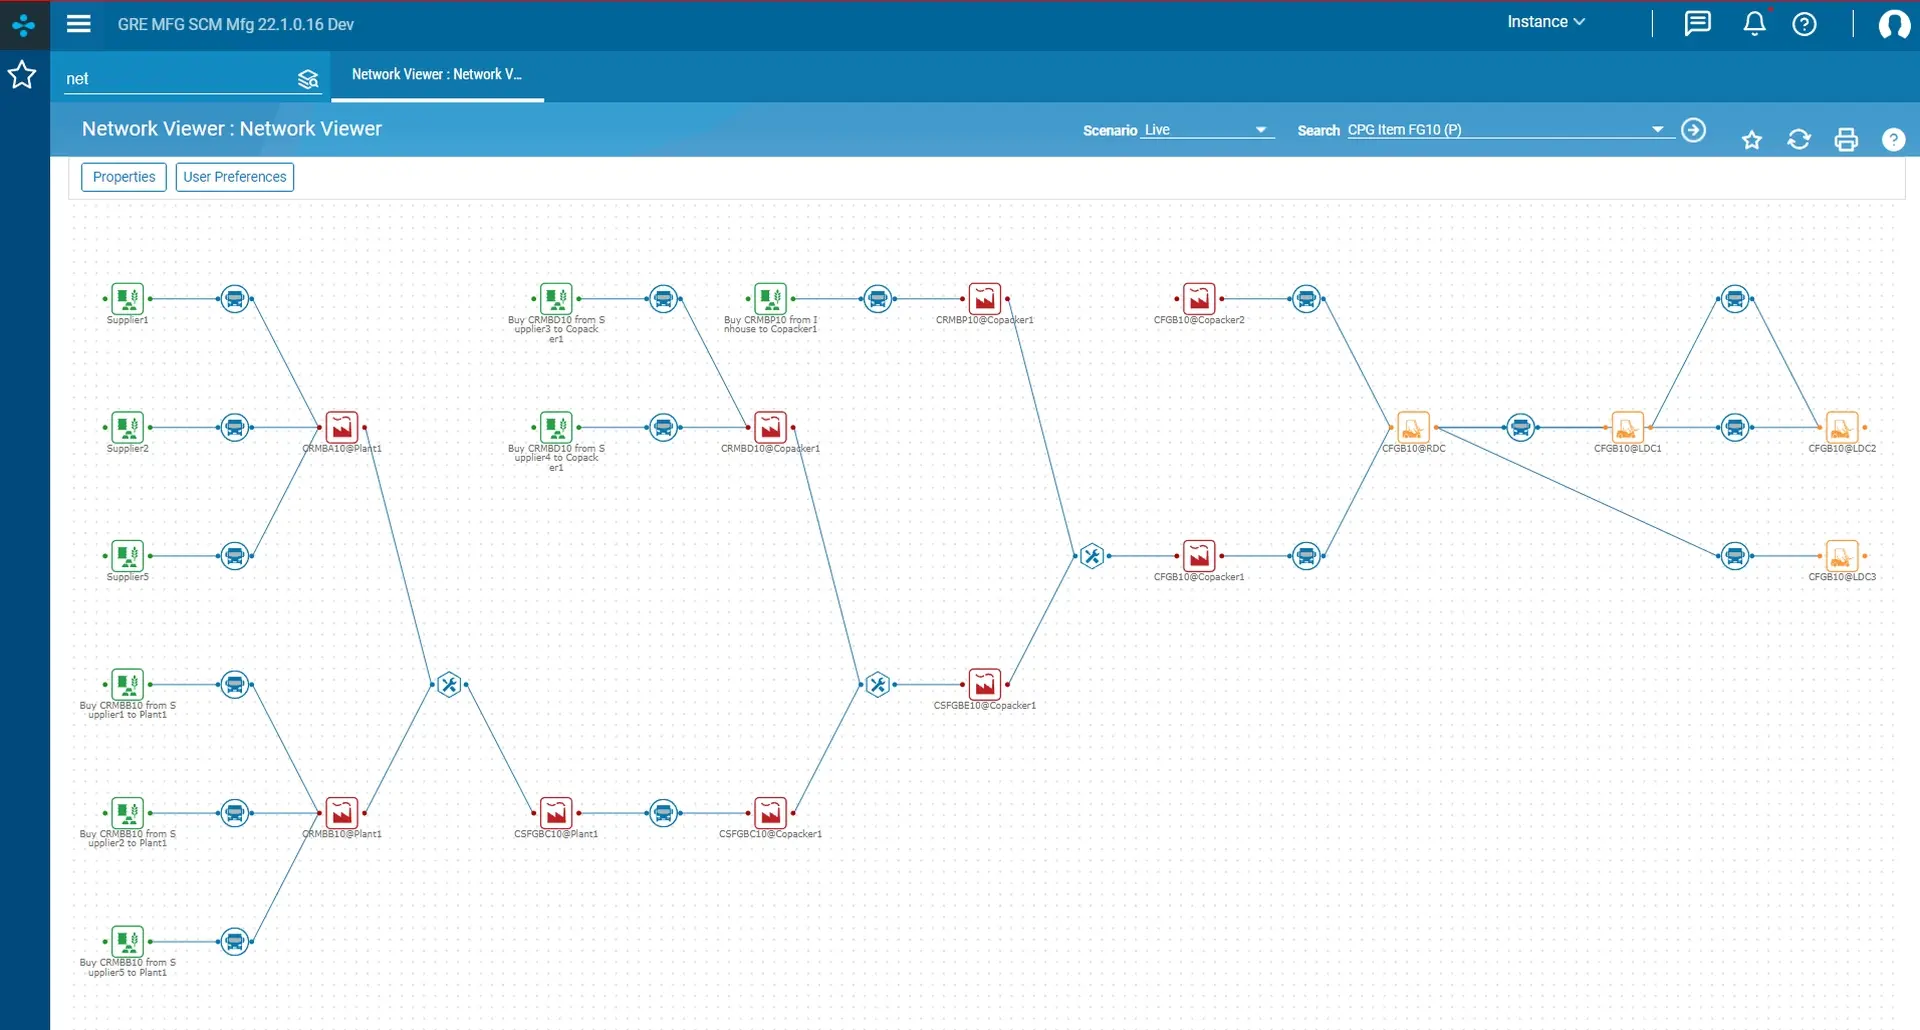Select 'Buy CRMBP10 from Inhouse to Copacker1' node
Screen dimensions: 1920x1030
coord(770,299)
